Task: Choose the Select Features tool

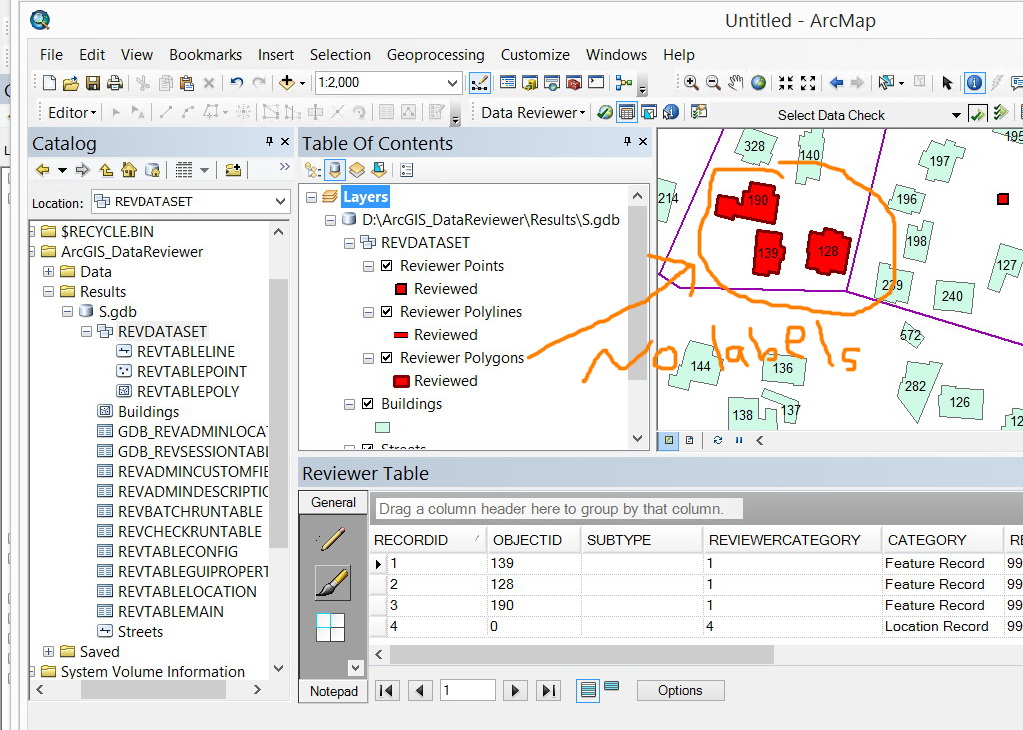Action: click(885, 83)
